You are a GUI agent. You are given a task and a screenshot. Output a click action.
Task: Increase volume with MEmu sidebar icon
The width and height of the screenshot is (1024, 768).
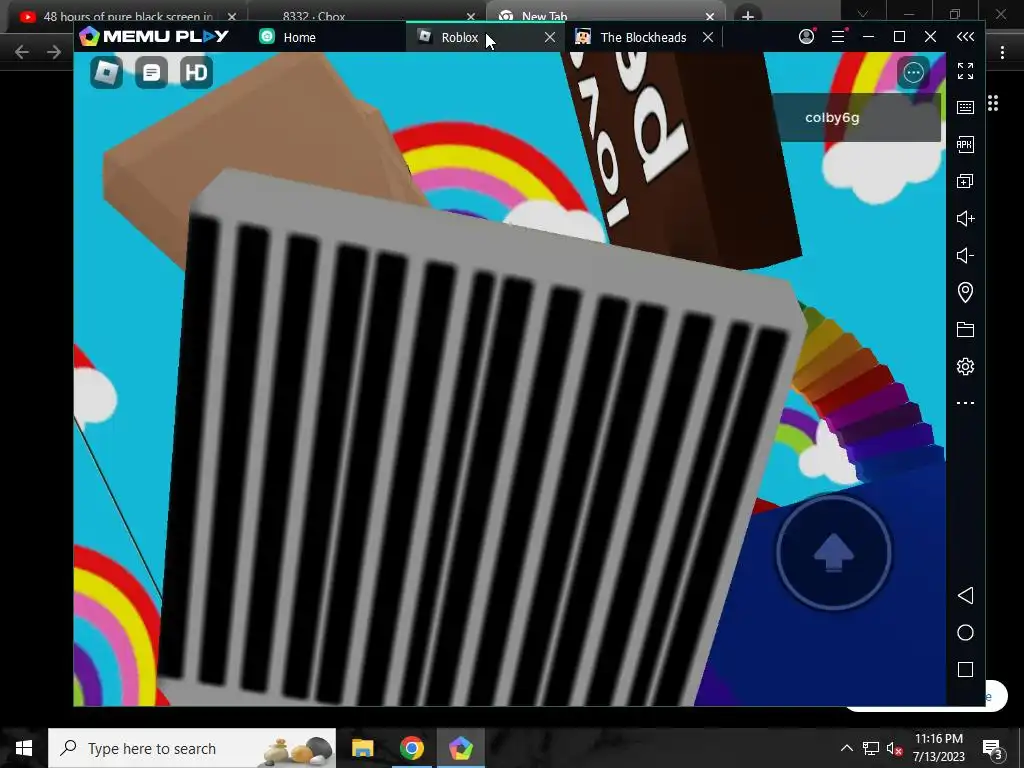(x=965, y=218)
